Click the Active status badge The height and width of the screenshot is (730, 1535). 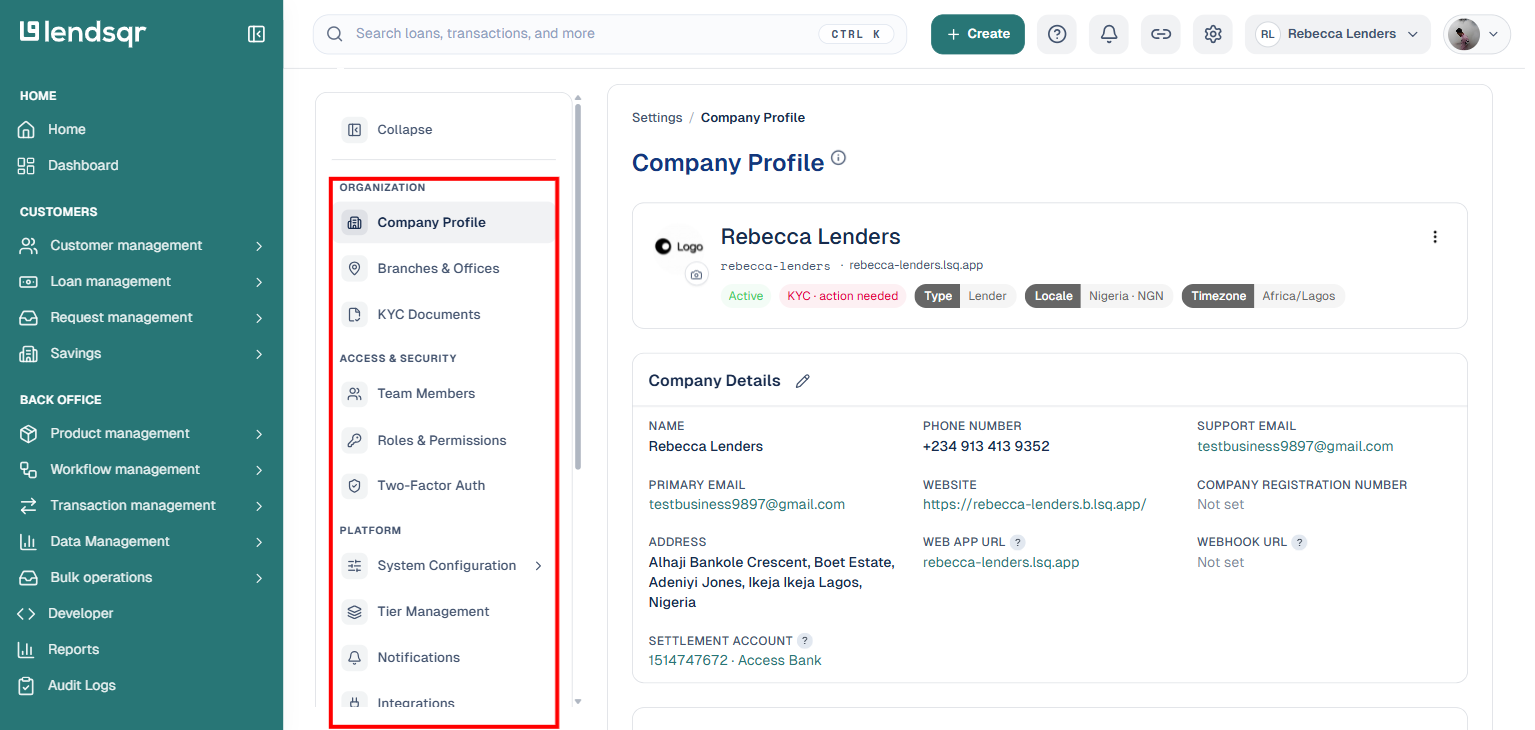[746, 296]
